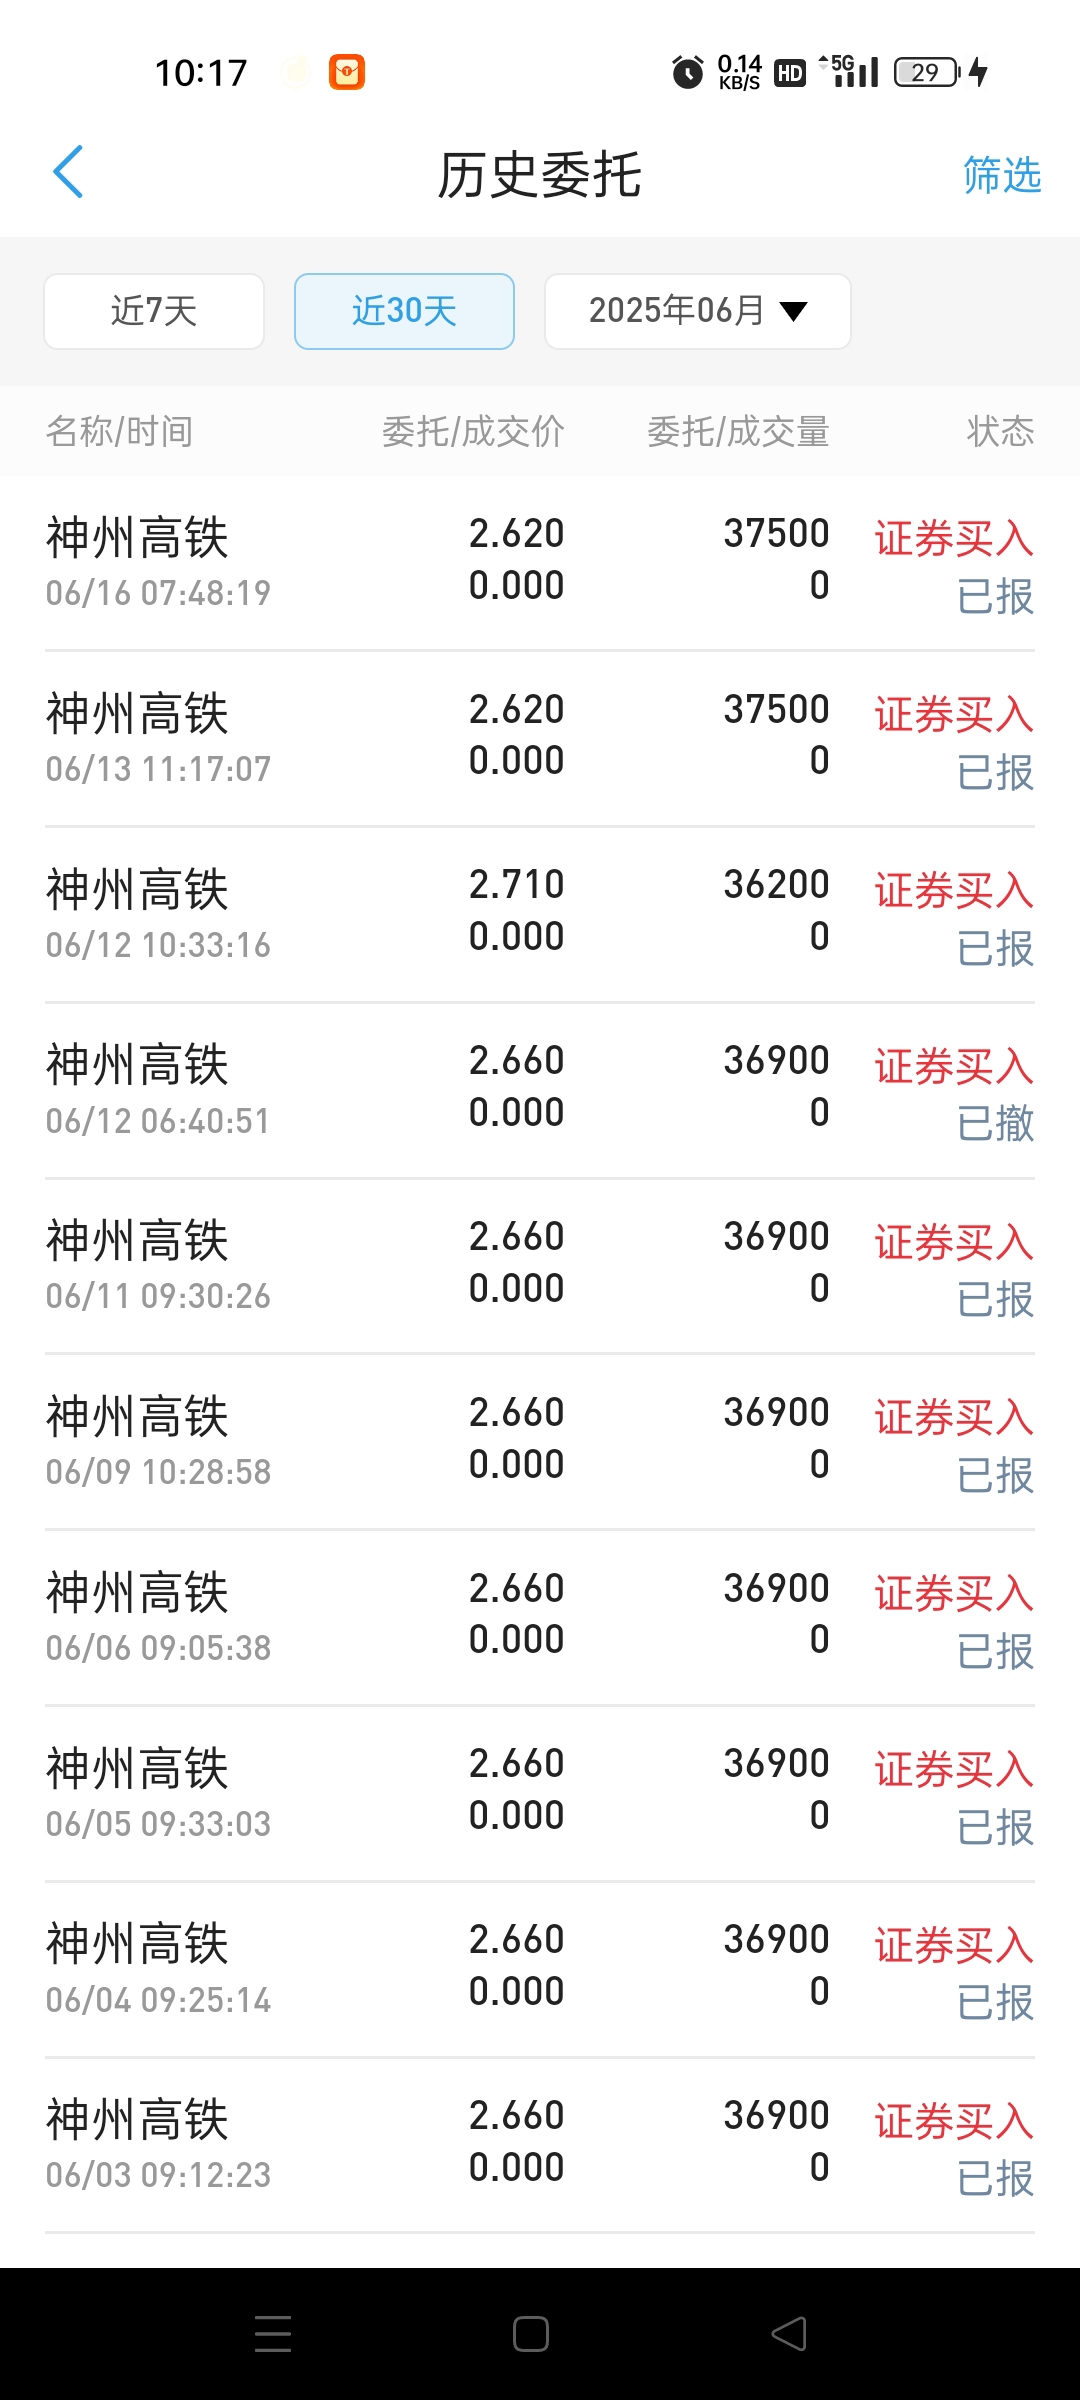Select the 近30天 filter
1080x2400 pixels.
pyautogui.click(x=404, y=311)
